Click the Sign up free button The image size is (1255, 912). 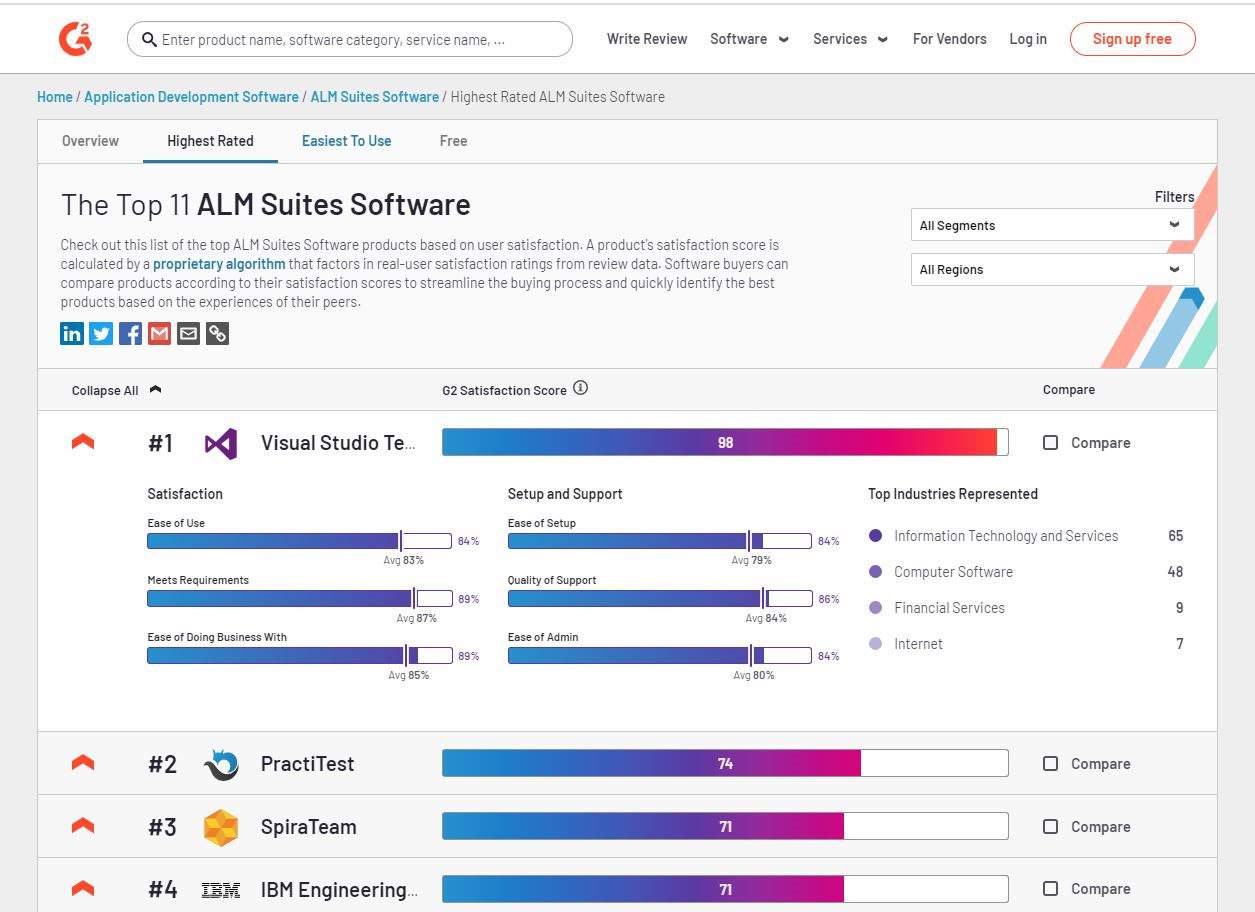point(1132,39)
